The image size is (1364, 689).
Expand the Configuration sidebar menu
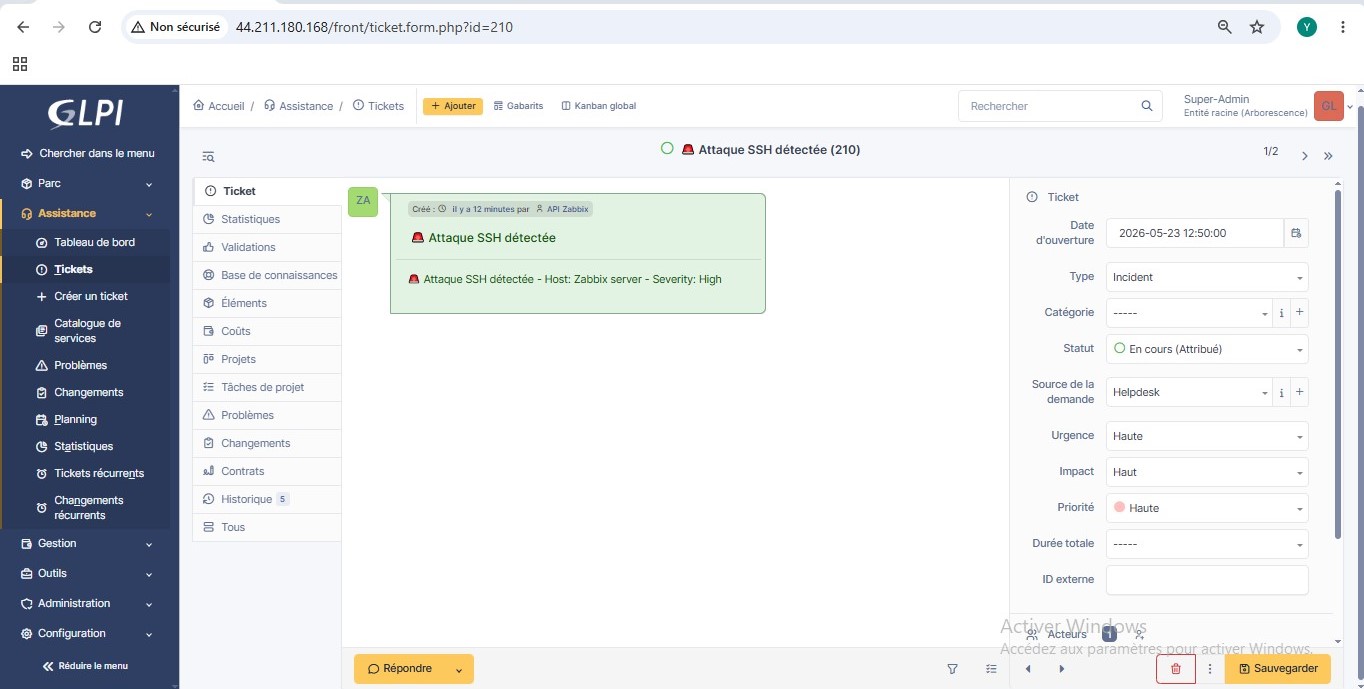89,634
